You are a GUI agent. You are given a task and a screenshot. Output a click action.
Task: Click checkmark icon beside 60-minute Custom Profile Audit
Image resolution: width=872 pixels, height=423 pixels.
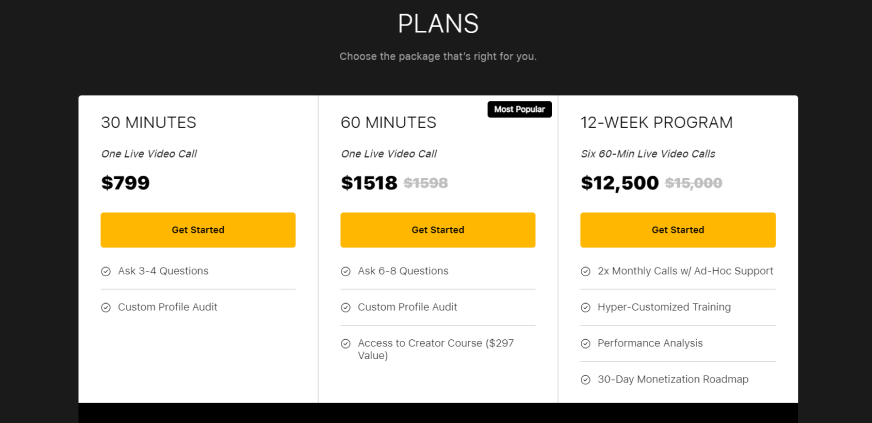tap(346, 307)
